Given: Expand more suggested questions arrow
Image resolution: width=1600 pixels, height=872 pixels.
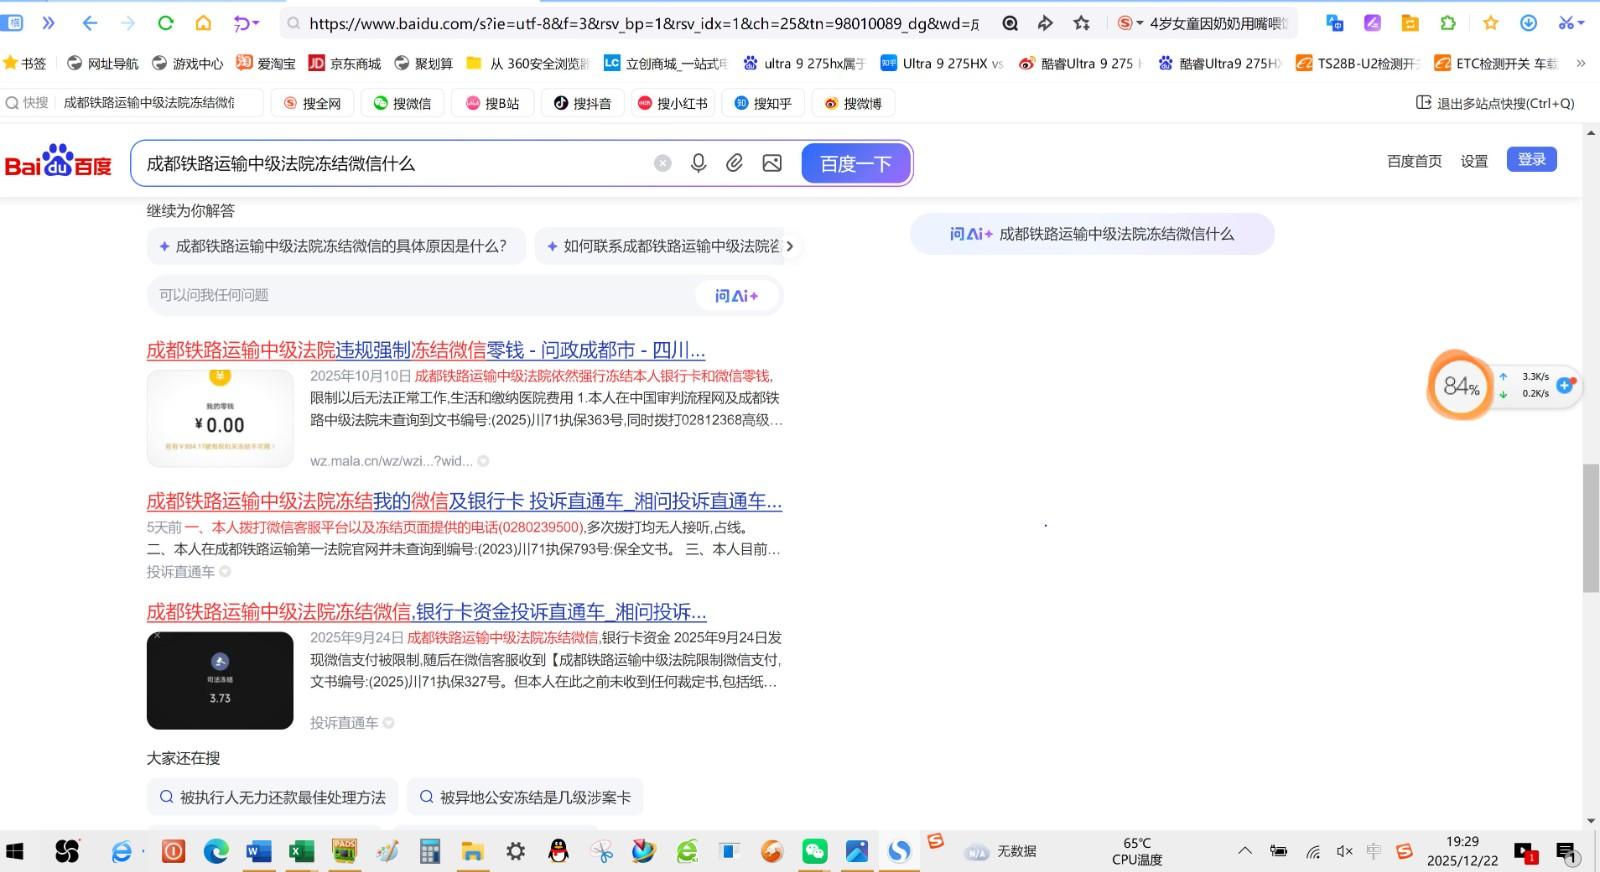Looking at the screenshot, I should click(x=790, y=246).
